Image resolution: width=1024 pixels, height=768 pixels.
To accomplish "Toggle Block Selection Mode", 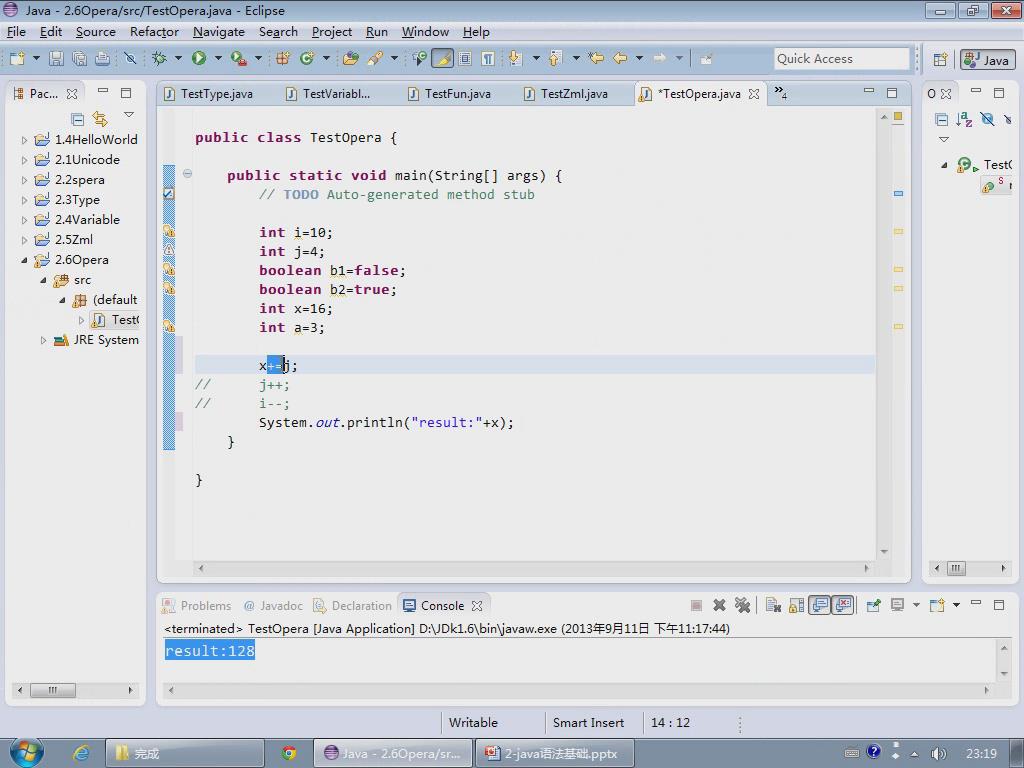I will pos(465,59).
